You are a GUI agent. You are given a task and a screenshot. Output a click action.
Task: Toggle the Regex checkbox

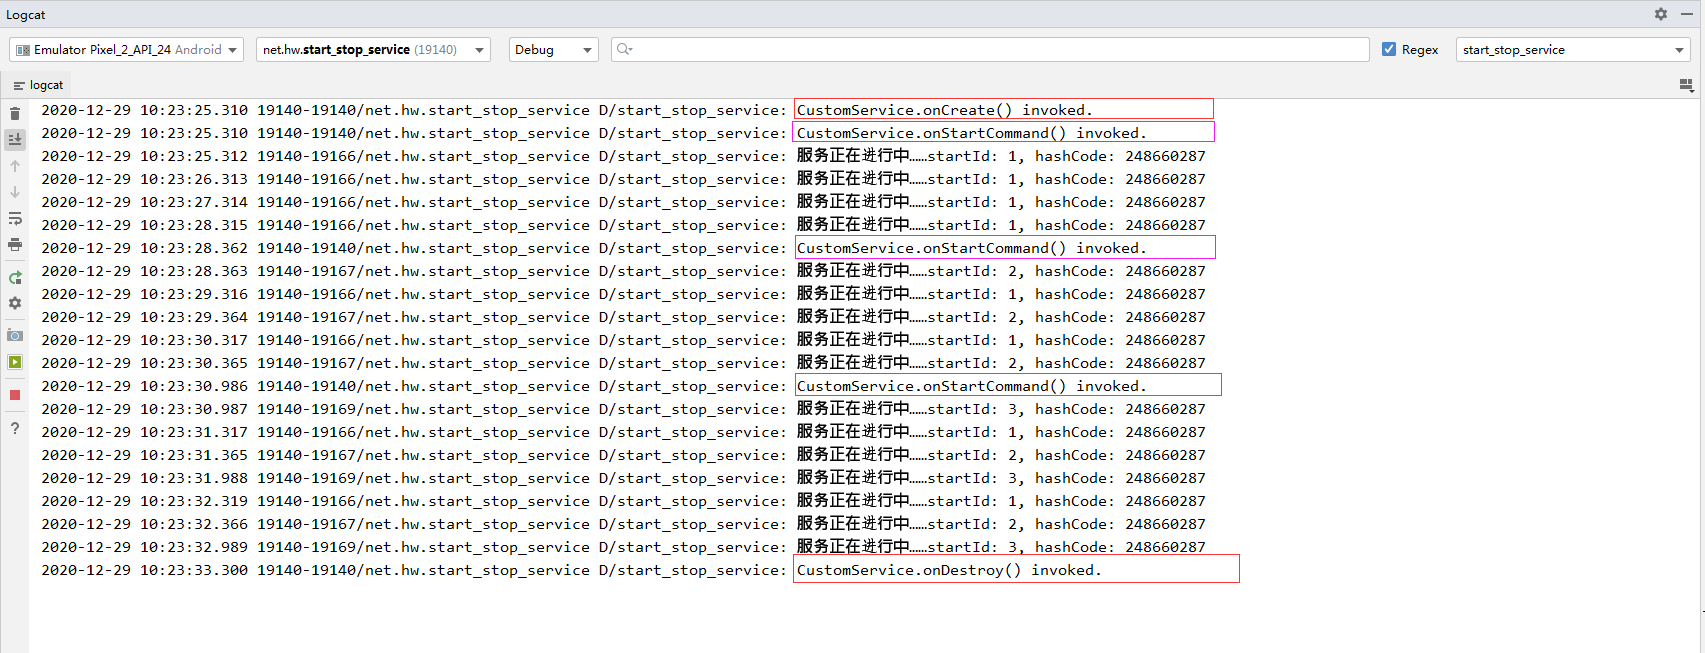click(x=1389, y=49)
